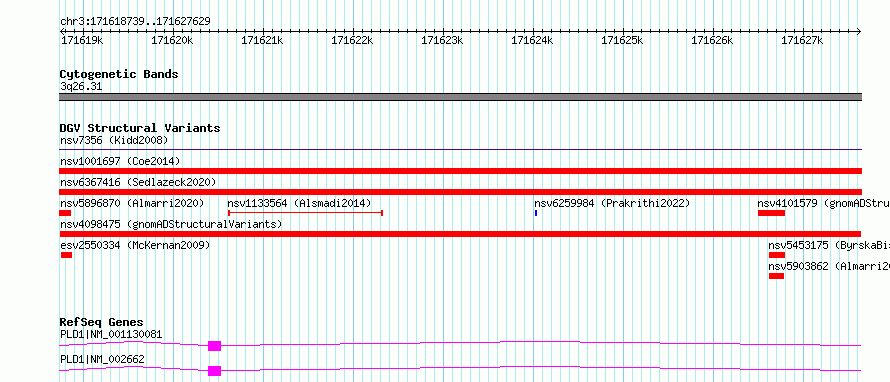Click the 'Cytogenetic Bands' track title
This screenshot has width=890, height=382.
click(119, 74)
